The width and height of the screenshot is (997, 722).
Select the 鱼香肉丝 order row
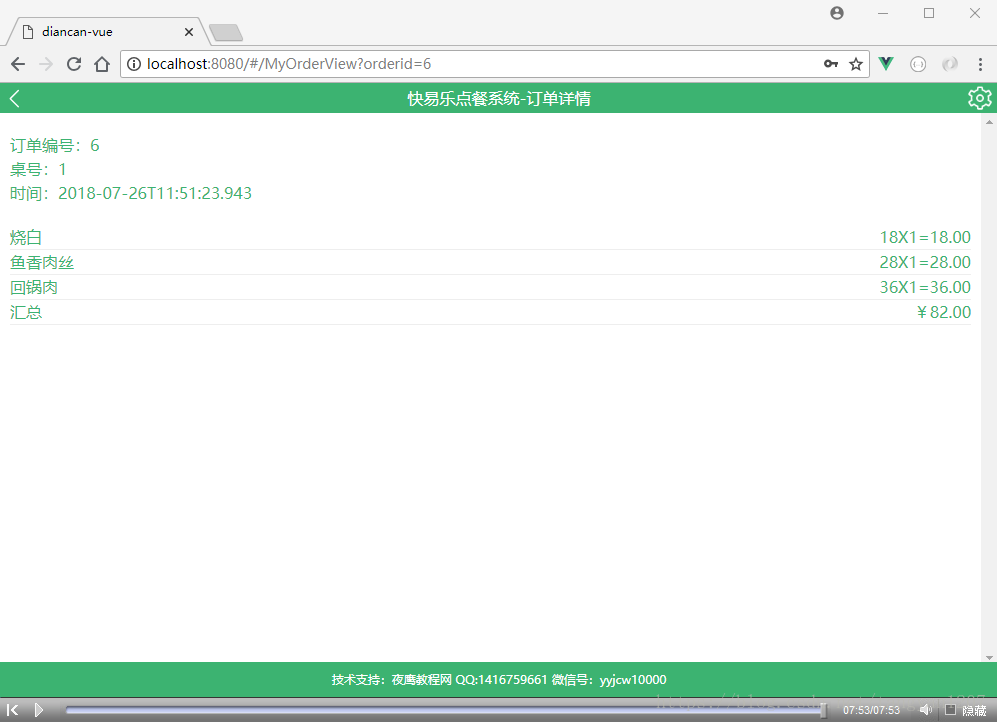pyautogui.click(x=490, y=262)
